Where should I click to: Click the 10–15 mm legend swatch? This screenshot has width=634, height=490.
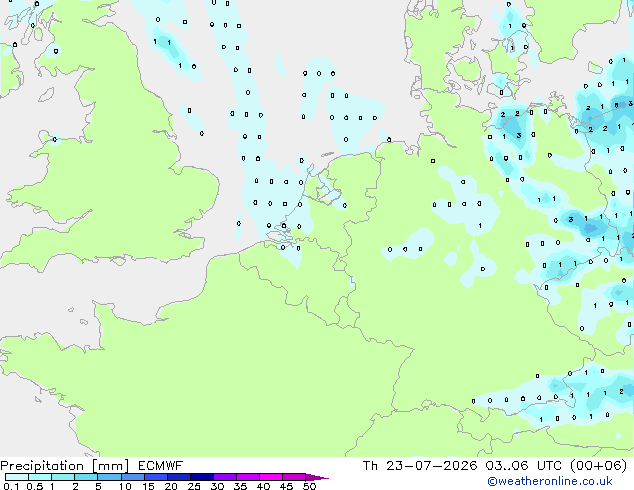(x=133, y=477)
